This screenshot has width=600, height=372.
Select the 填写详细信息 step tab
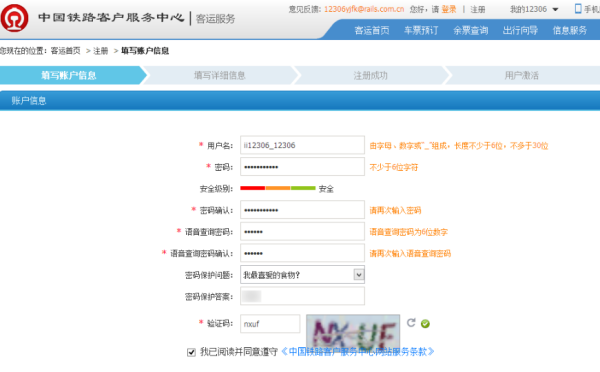coord(220,75)
